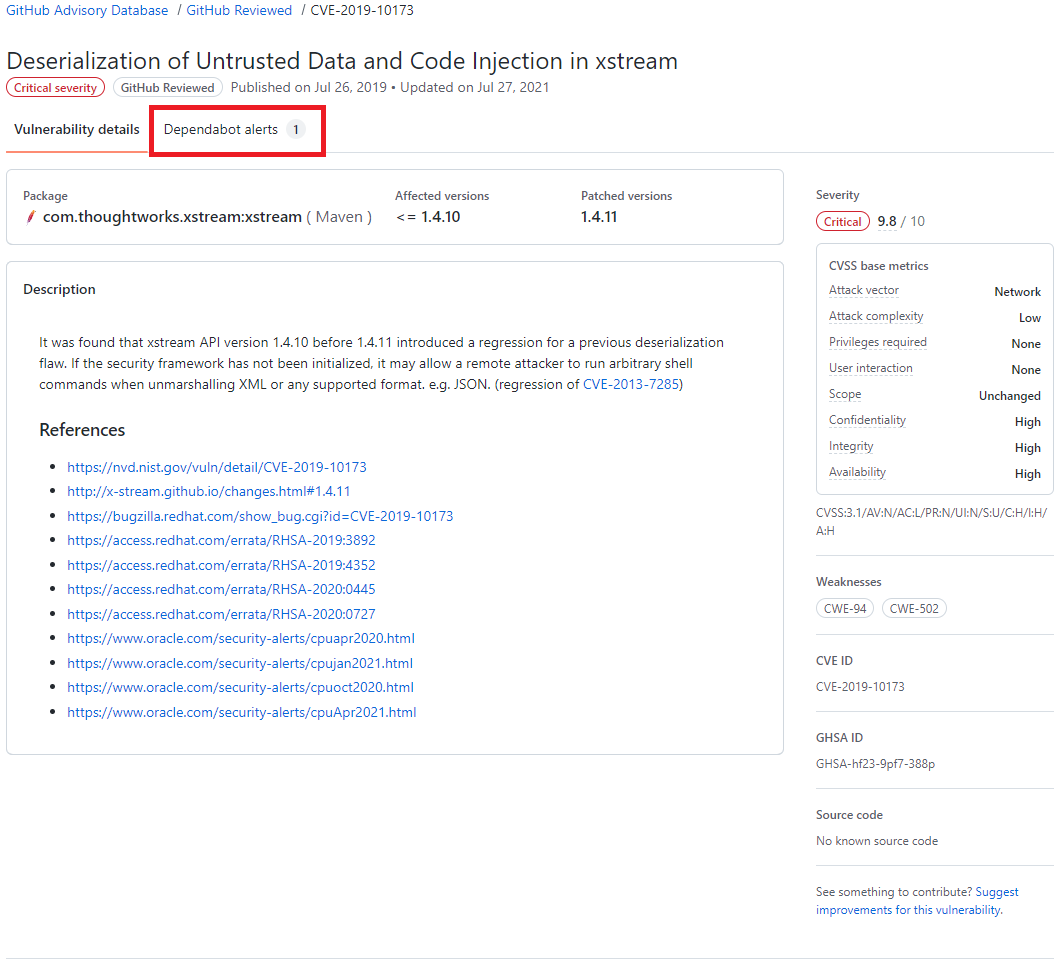Image resolution: width=1060 pixels, height=970 pixels.
Task: Click the References heading
Action: click(82, 430)
